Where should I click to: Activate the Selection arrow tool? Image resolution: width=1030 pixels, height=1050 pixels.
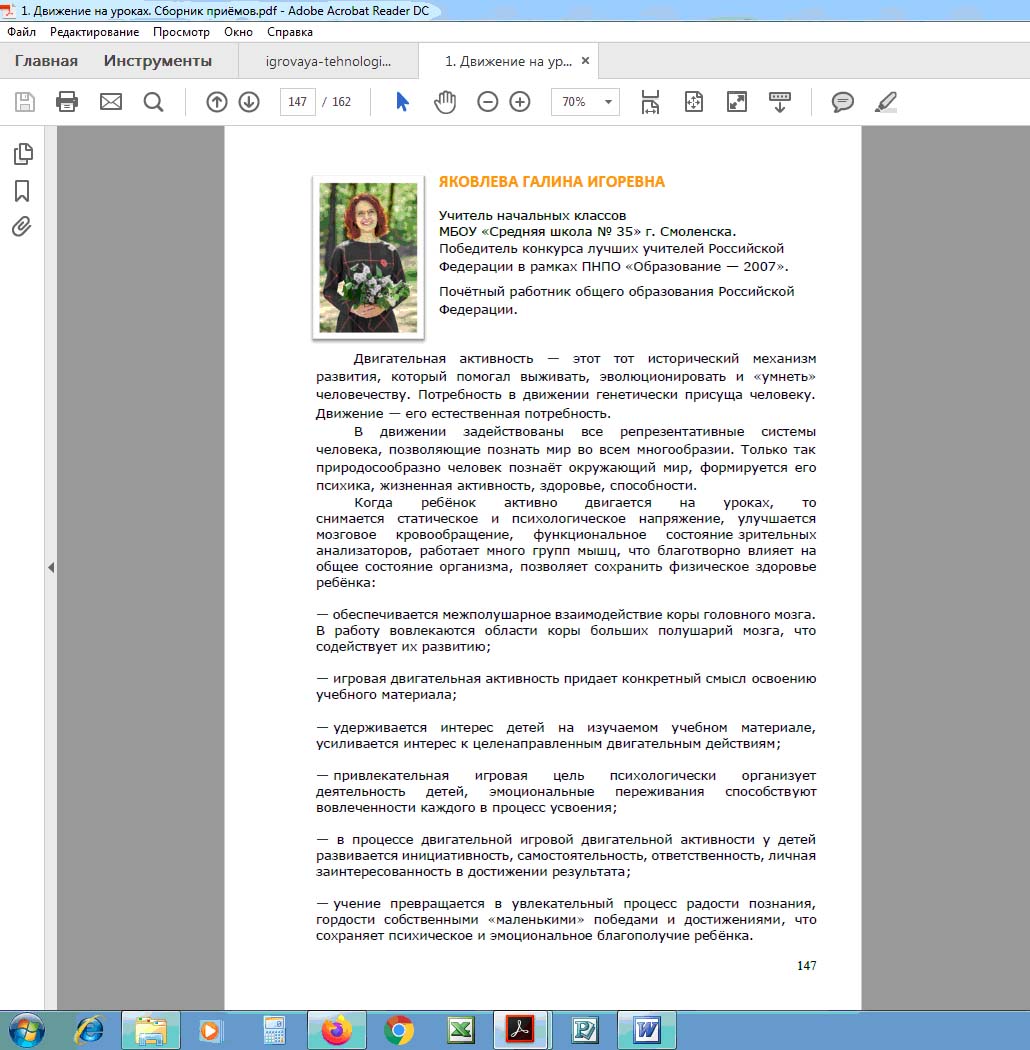[x=402, y=102]
